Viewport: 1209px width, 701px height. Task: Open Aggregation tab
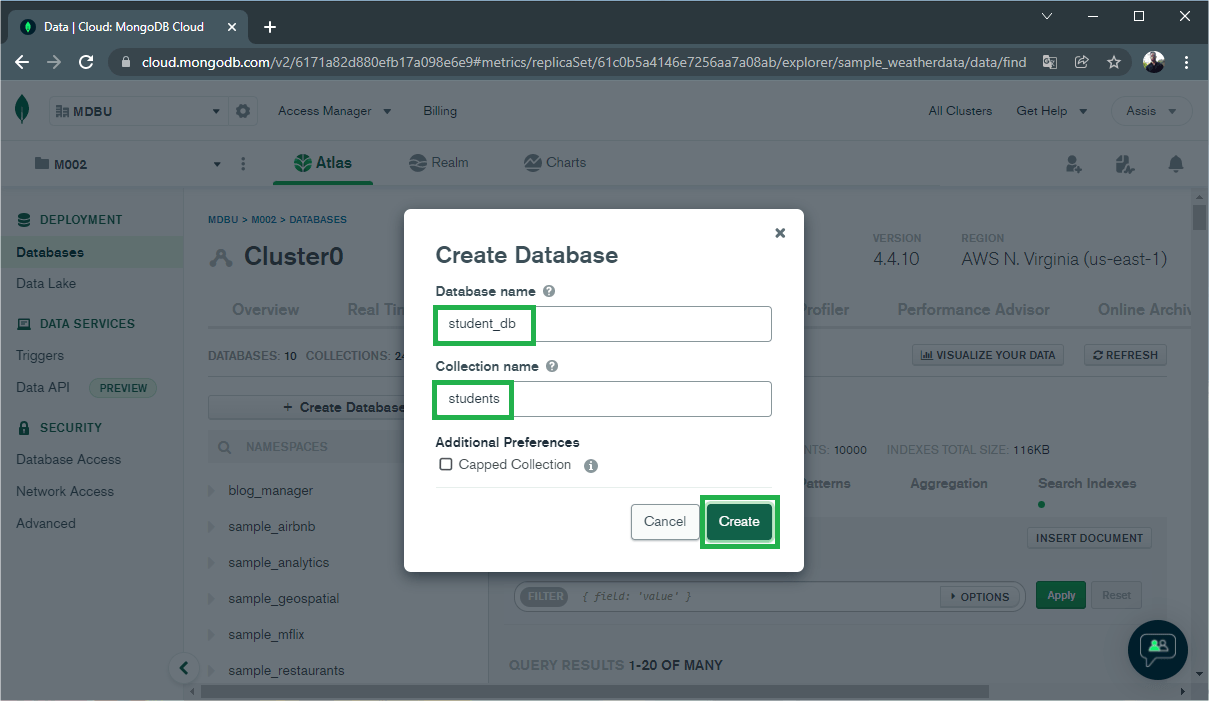949,483
